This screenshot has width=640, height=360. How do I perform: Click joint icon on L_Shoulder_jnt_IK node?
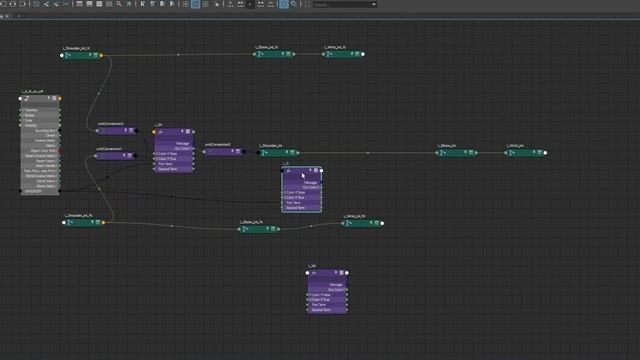(68, 55)
